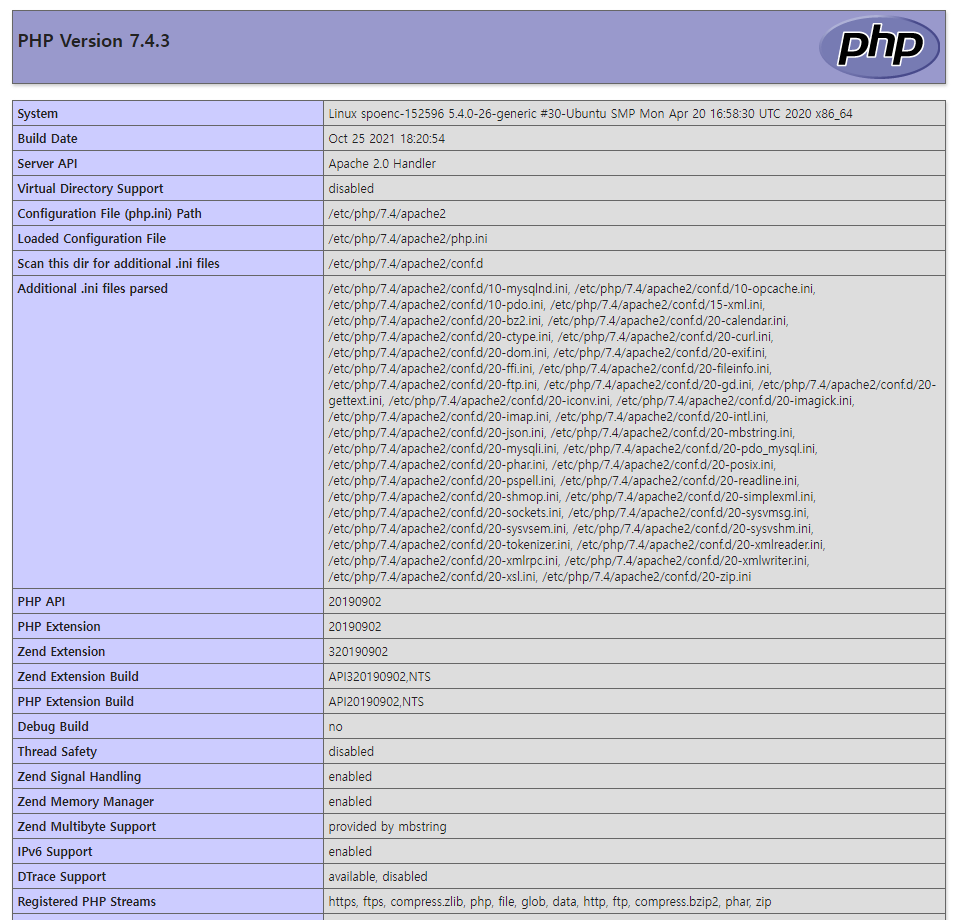This screenshot has height=920, width=969.
Task: Click the 20-curl.ini file path
Action: [665, 337]
